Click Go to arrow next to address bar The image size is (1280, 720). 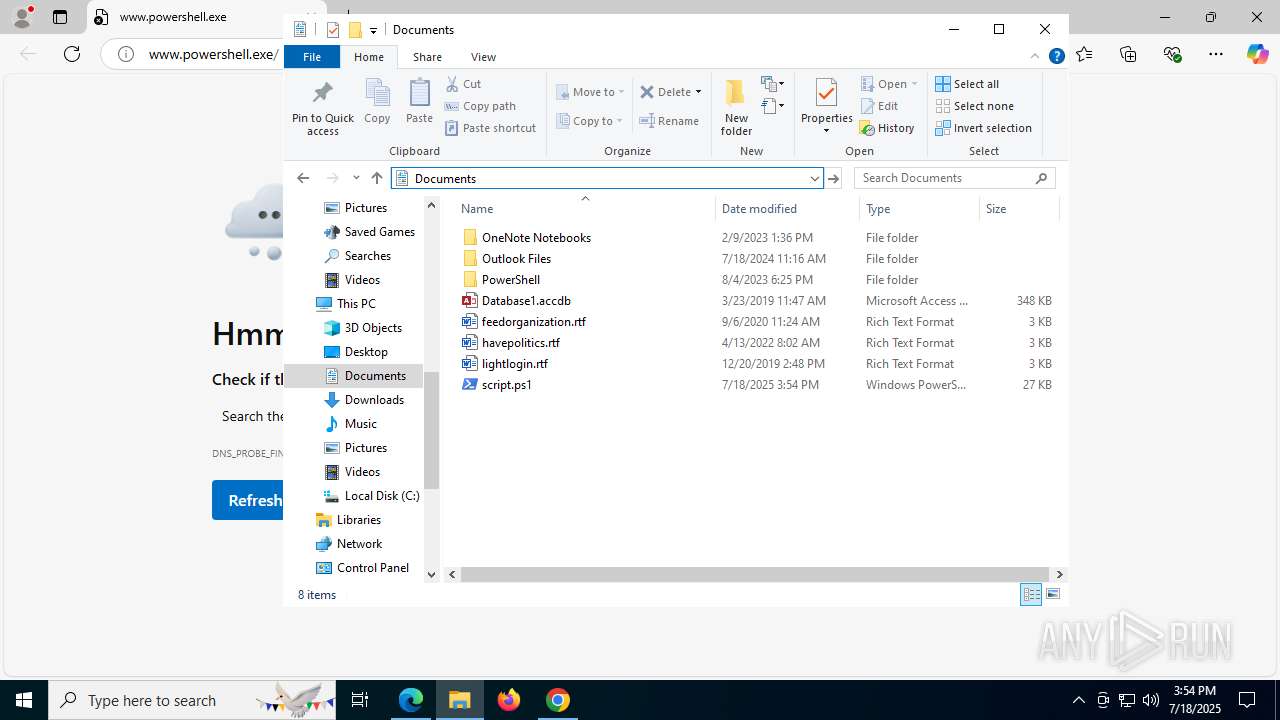click(834, 178)
